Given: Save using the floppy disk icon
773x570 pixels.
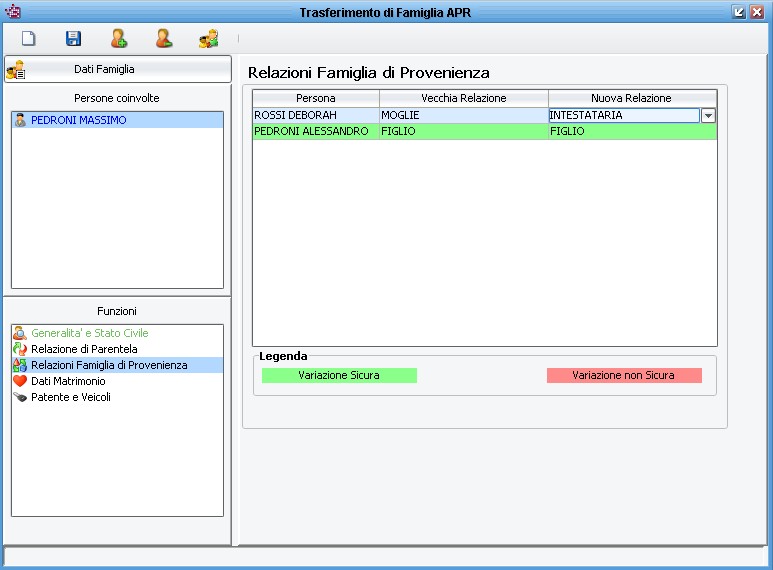Looking at the screenshot, I should point(73,38).
